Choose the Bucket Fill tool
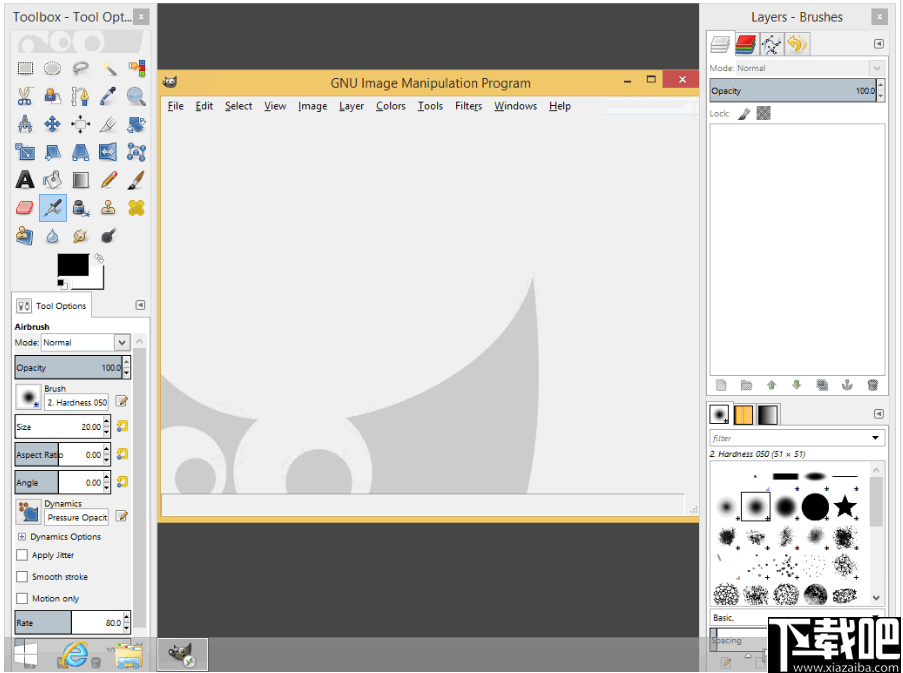 coord(53,180)
